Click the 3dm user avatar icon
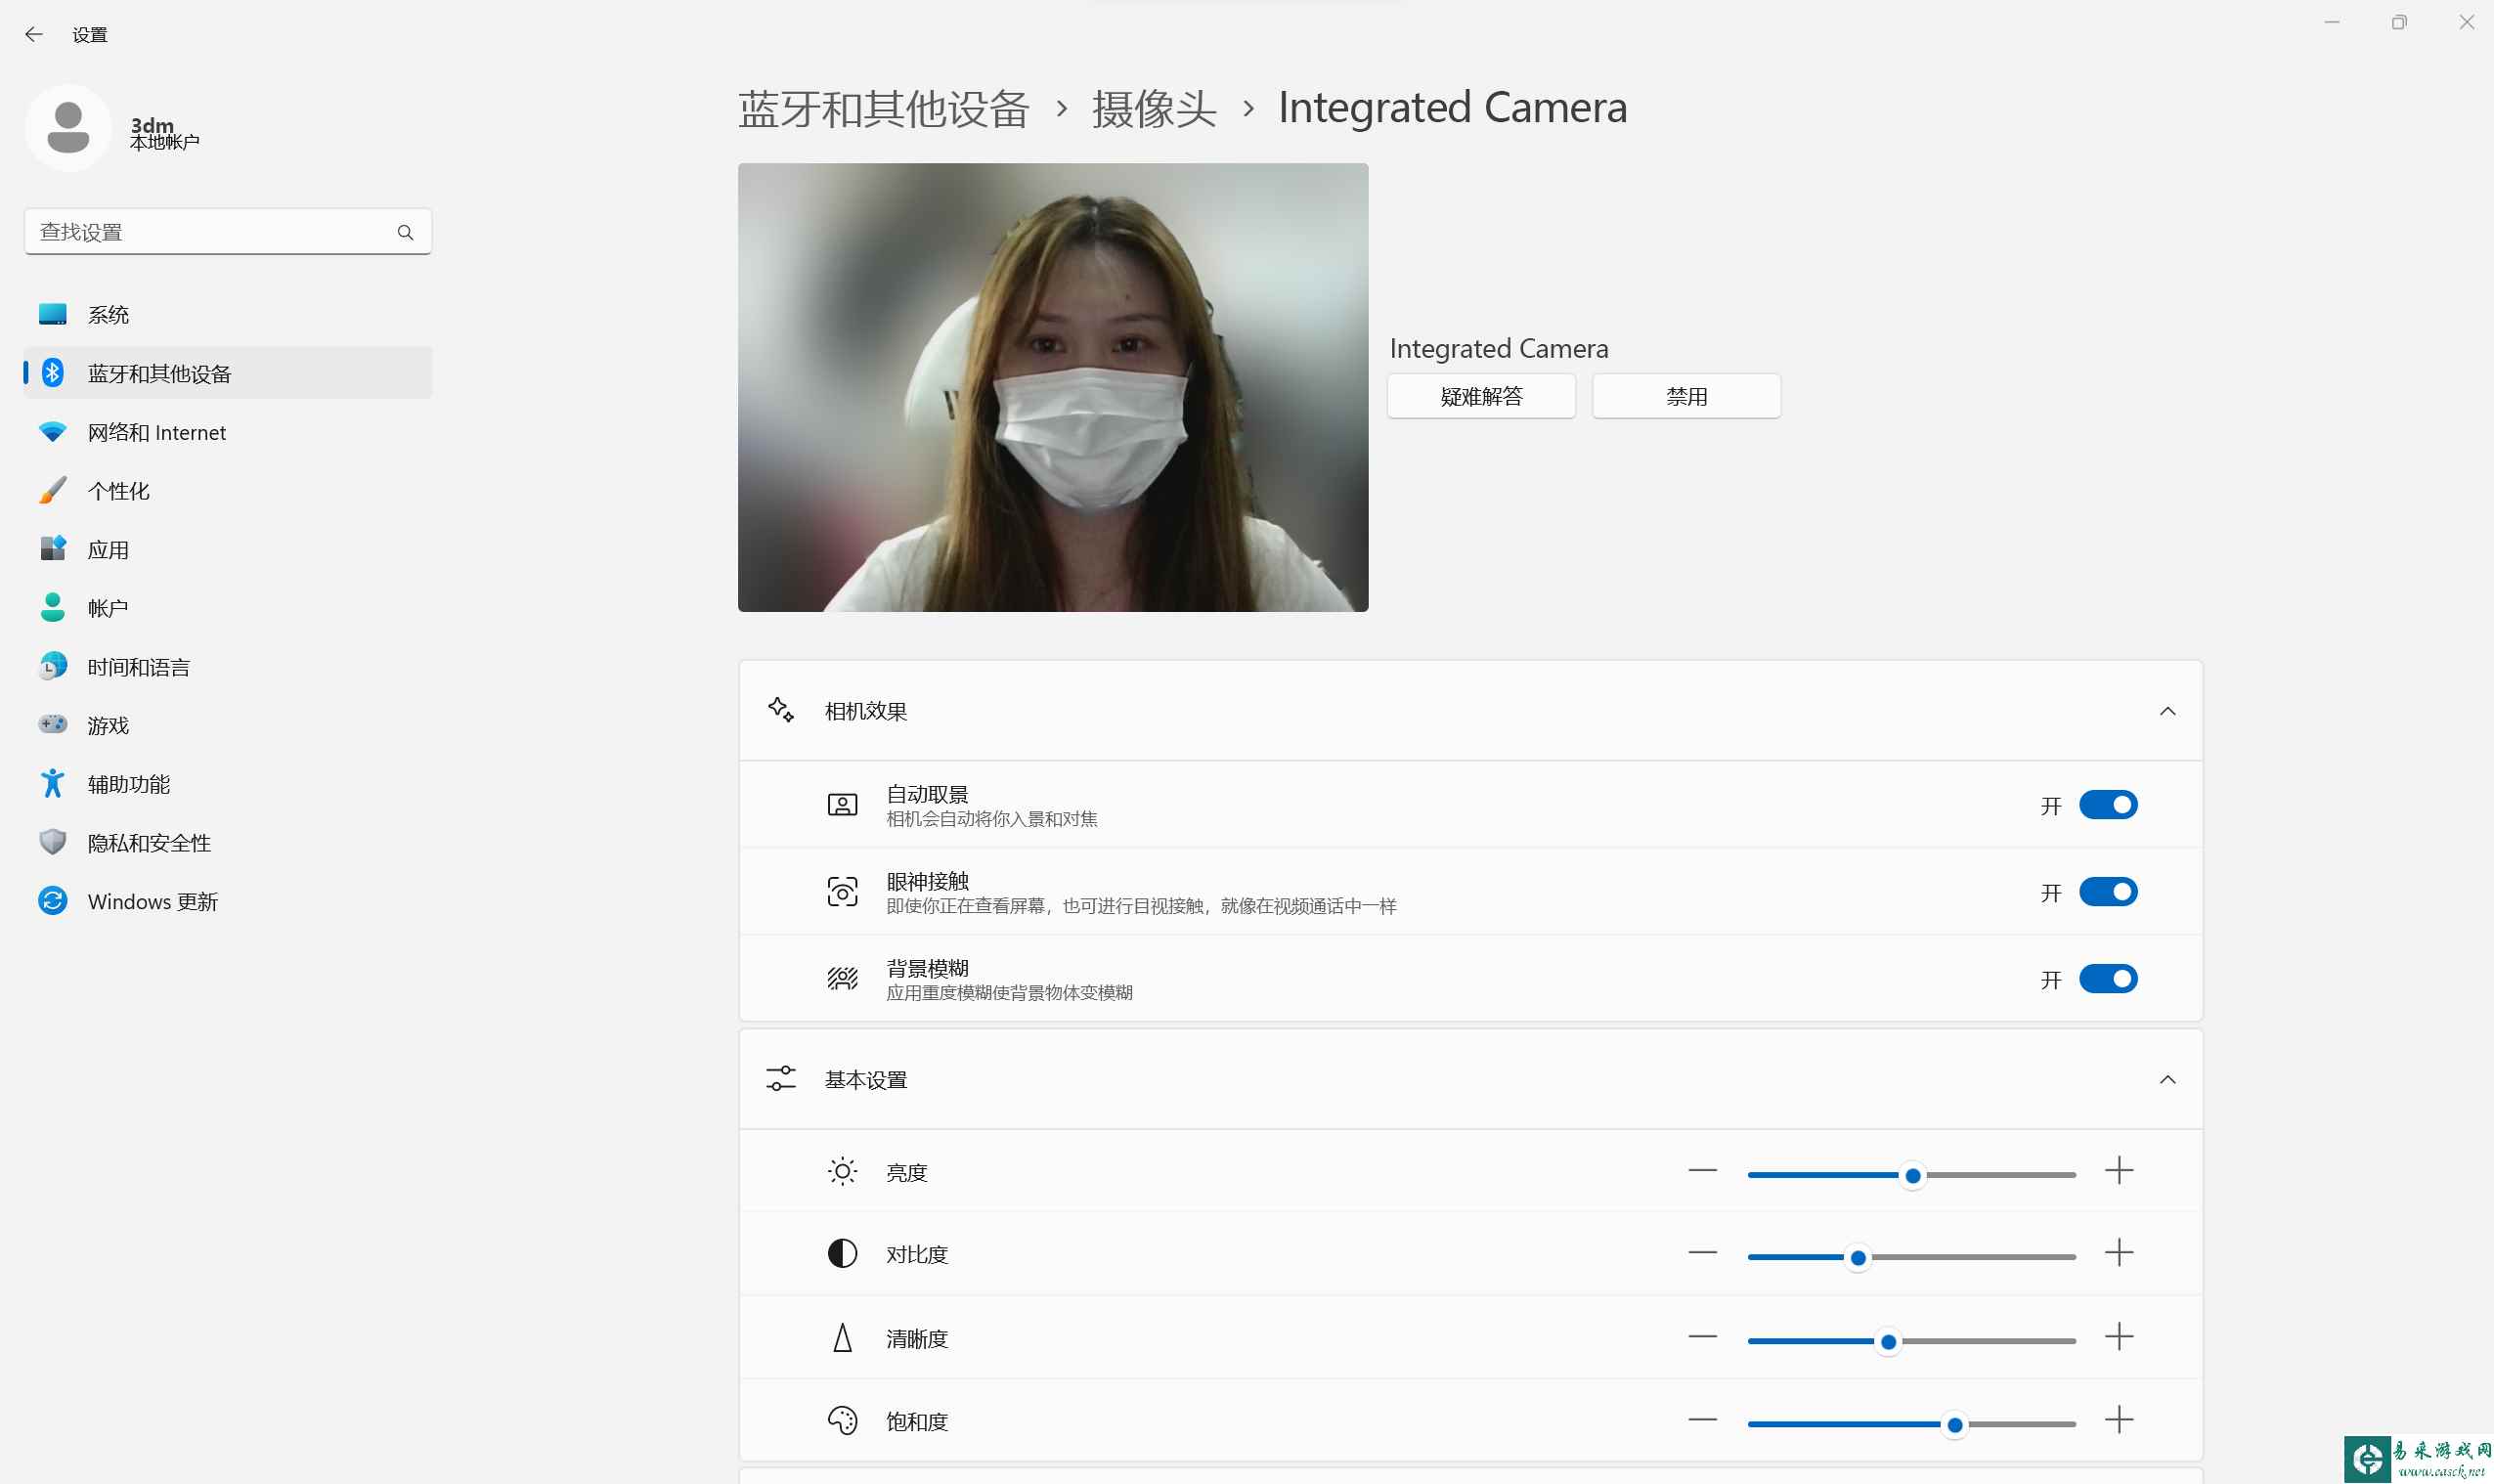Viewport: 2494px width, 1484px height. (x=68, y=128)
